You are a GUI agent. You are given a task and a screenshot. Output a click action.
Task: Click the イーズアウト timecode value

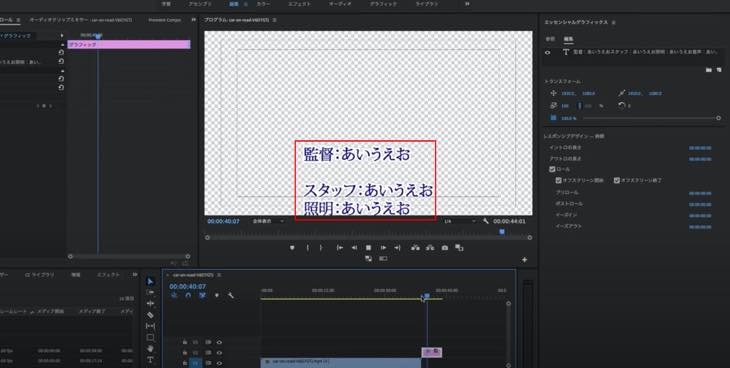[x=700, y=227]
